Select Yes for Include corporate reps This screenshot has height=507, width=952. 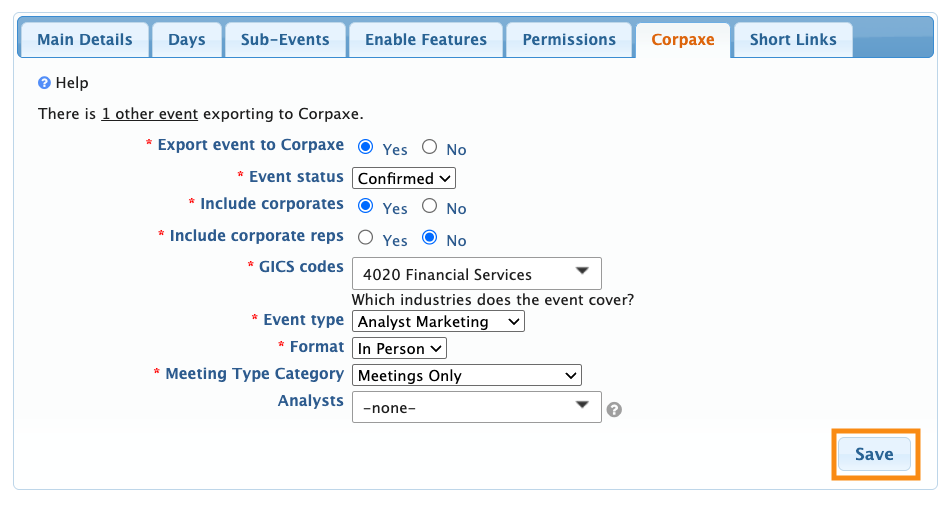tap(366, 238)
